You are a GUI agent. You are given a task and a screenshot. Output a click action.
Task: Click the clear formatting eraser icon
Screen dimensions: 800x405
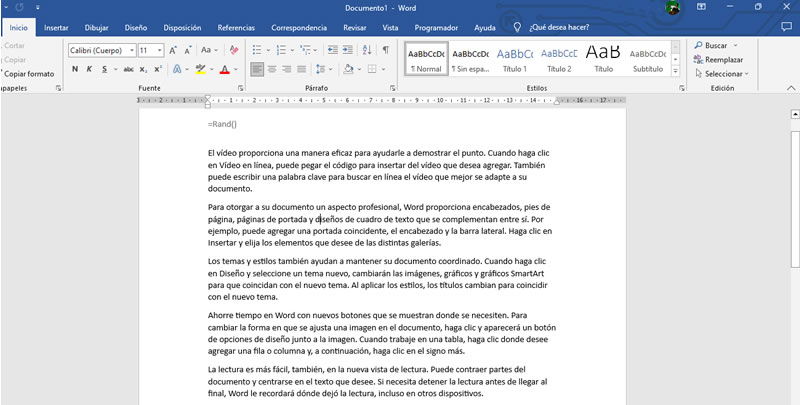[233, 49]
